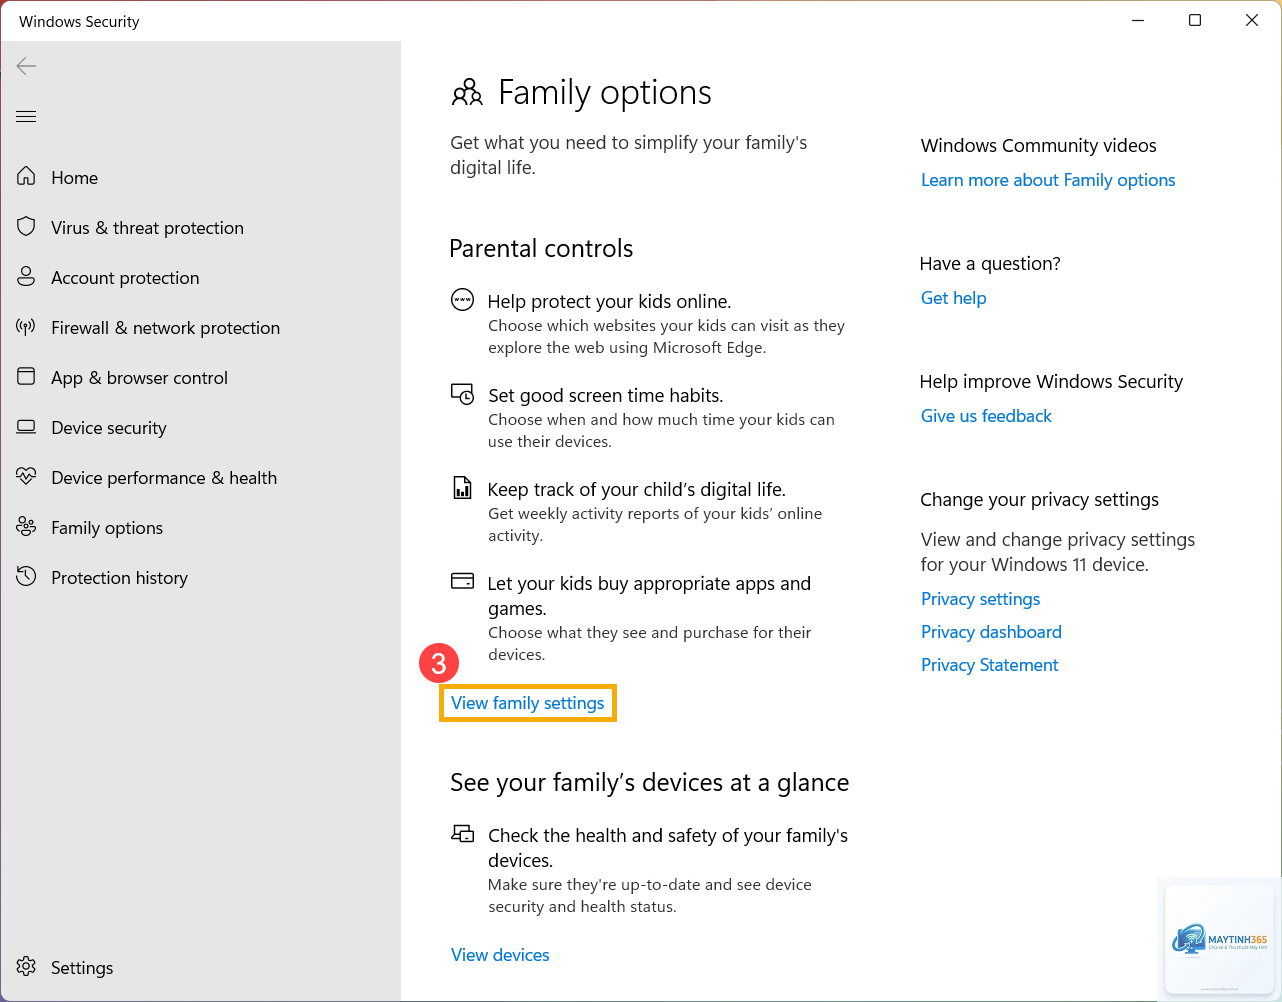Click the Home house icon
This screenshot has width=1282, height=1002.
tap(26, 177)
